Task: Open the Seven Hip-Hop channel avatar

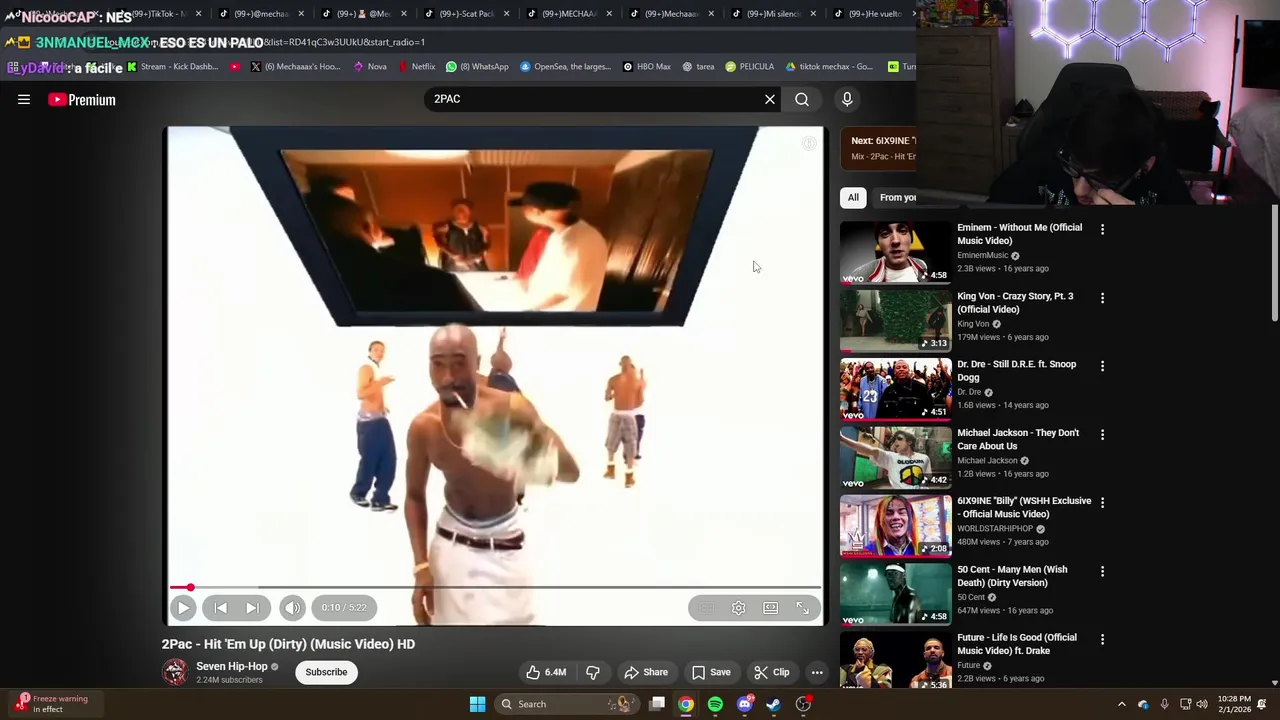Action: click(x=175, y=672)
